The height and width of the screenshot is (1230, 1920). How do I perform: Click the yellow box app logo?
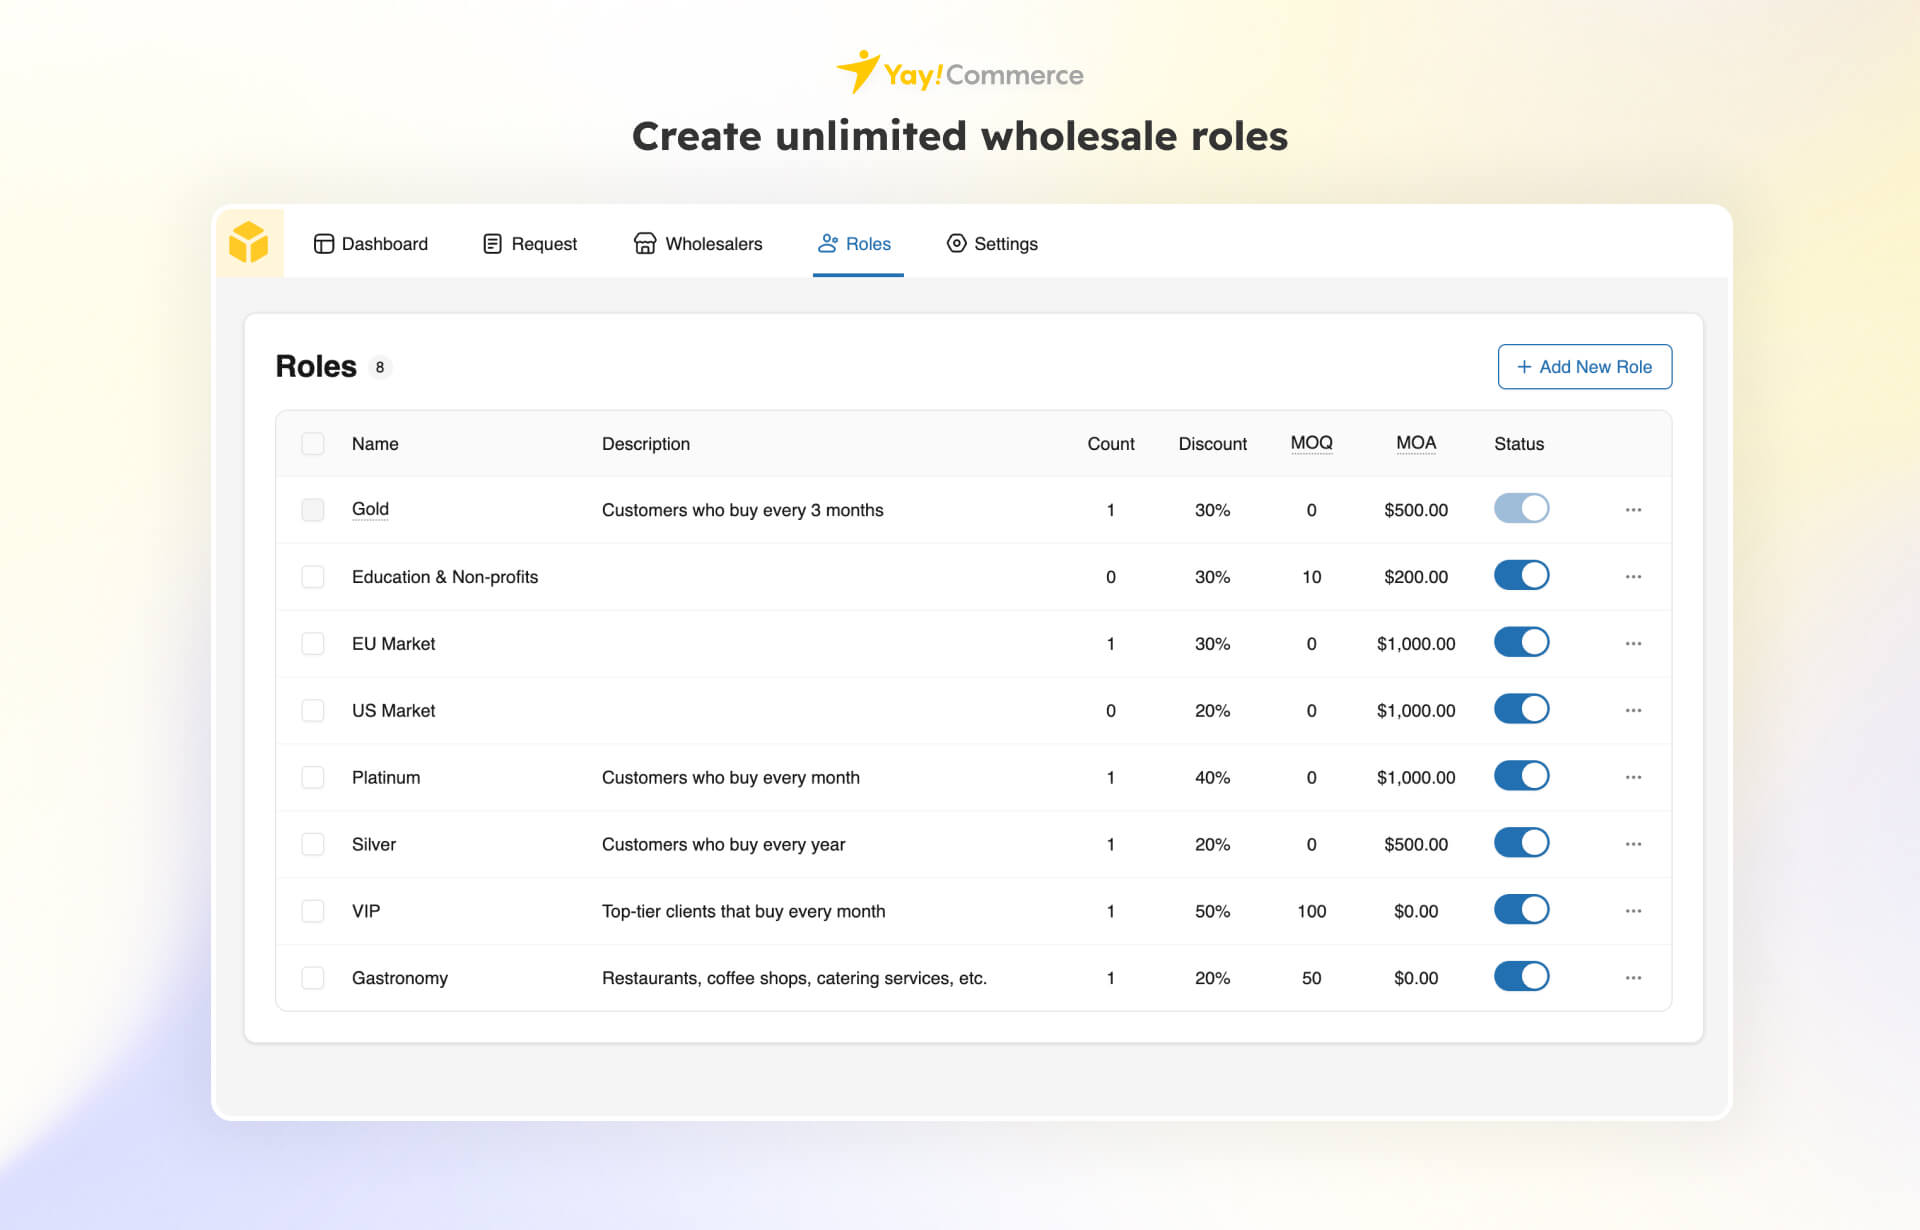(x=249, y=242)
